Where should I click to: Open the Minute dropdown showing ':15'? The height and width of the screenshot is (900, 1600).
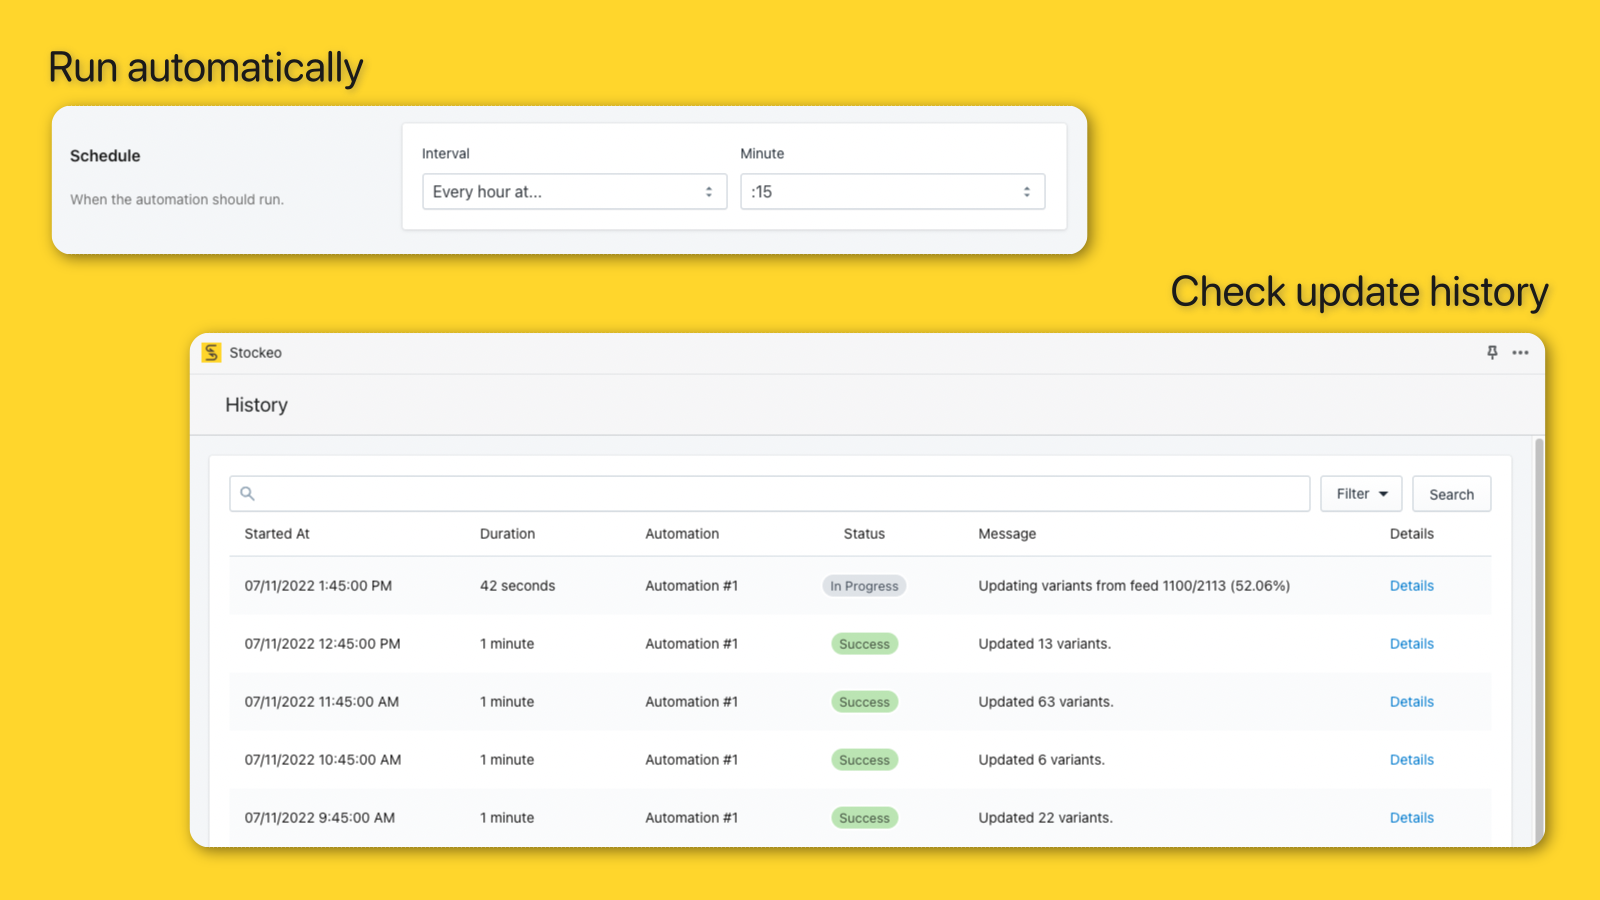[891, 191]
